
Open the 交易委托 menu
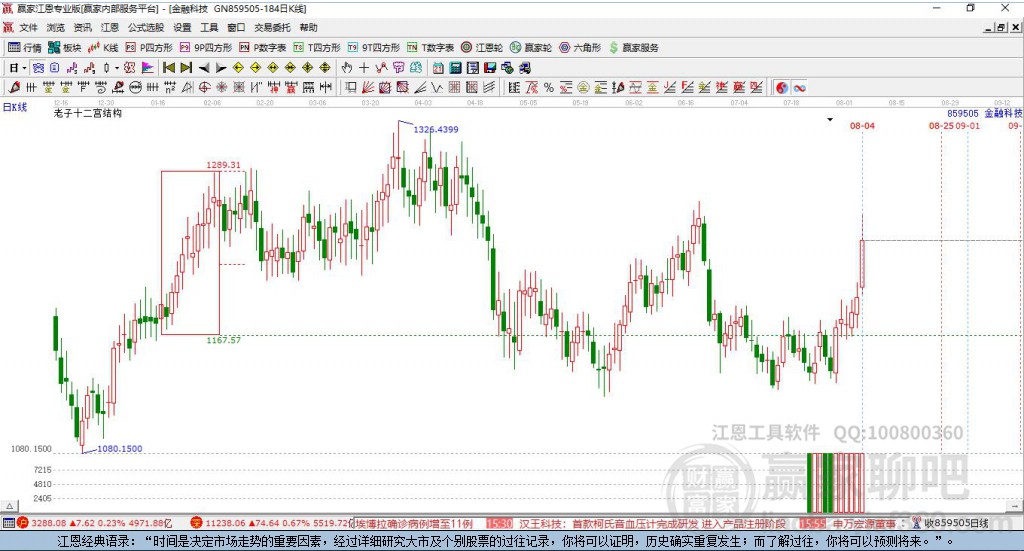[x=272, y=27]
